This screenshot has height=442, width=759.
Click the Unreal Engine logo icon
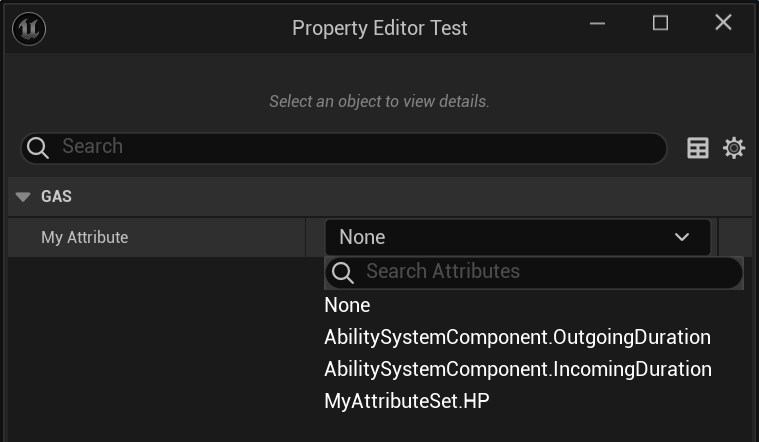tap(28, 28)
